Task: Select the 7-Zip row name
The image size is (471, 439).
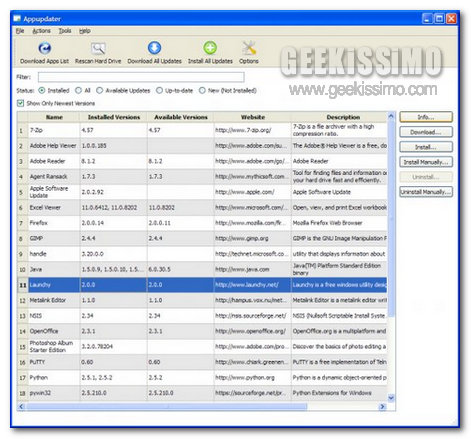Action: point(36,130)
